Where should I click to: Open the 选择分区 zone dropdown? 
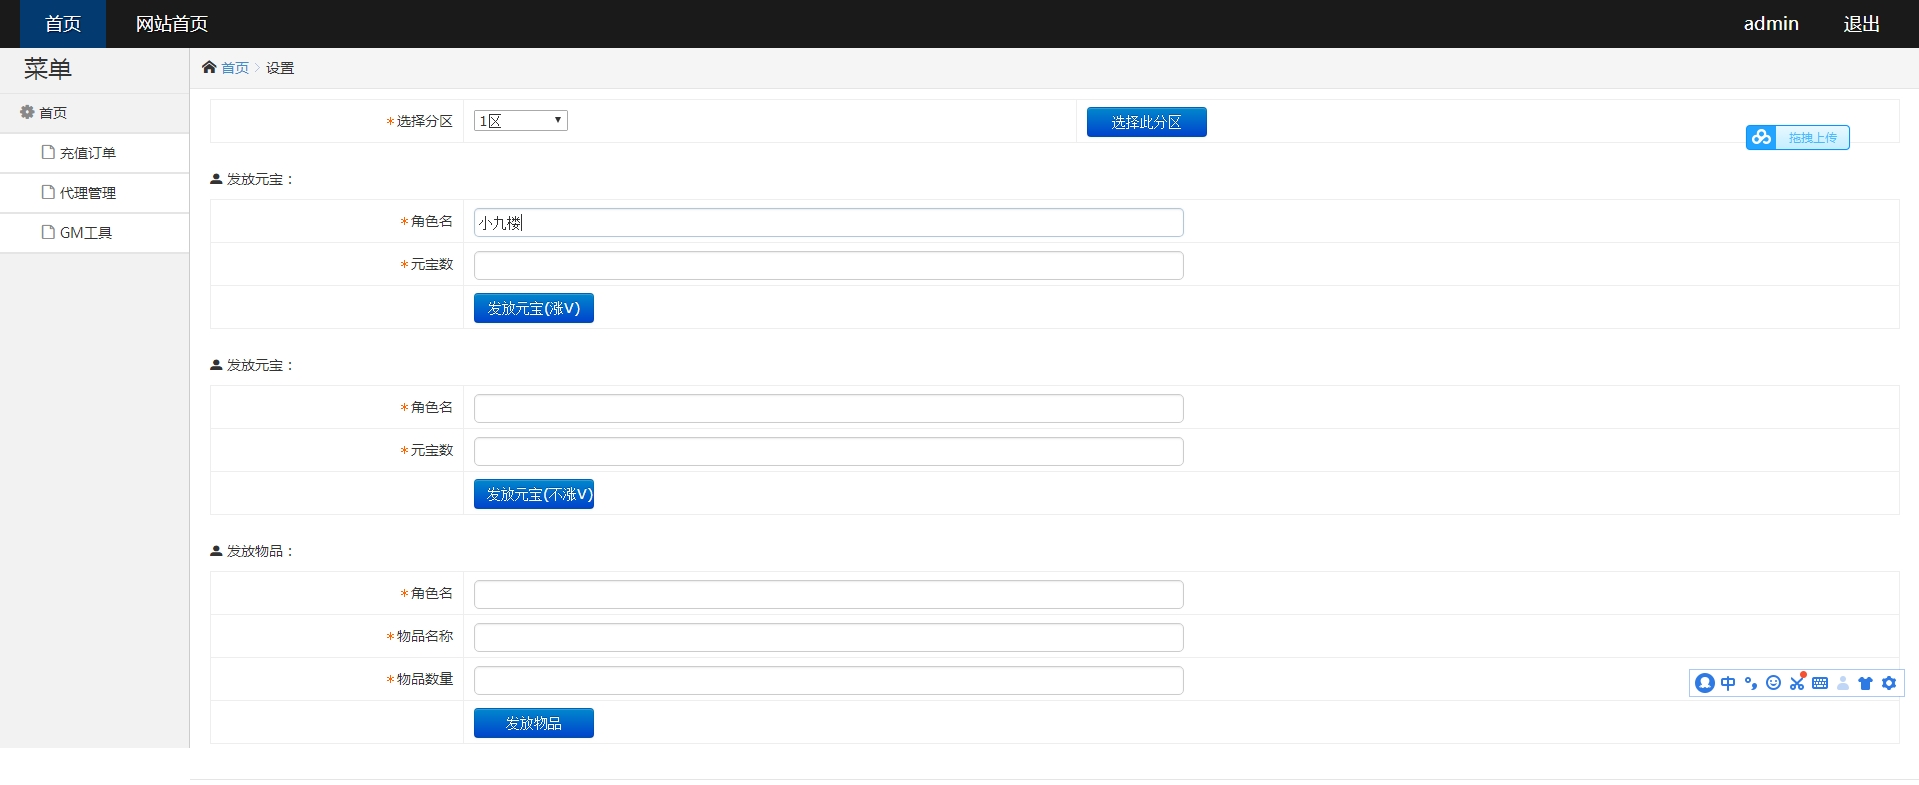pyautogui.click(x=520, y=121)
